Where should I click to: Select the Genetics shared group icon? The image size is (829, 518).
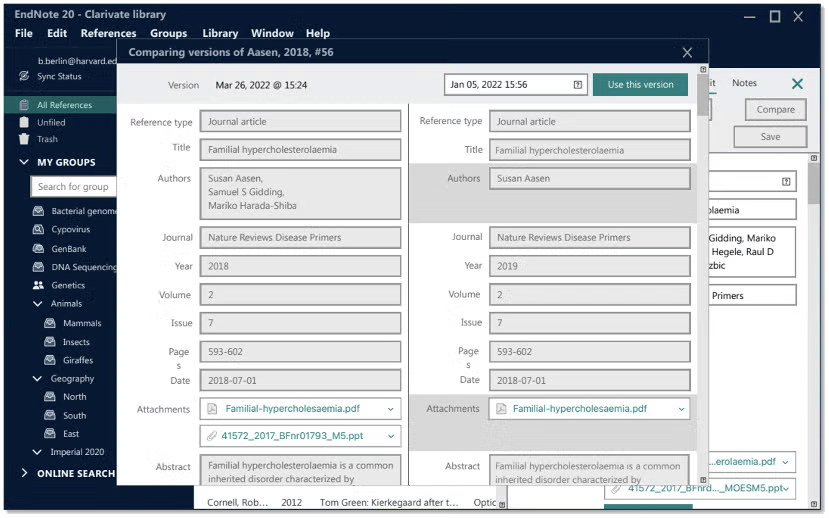point(38,285)
